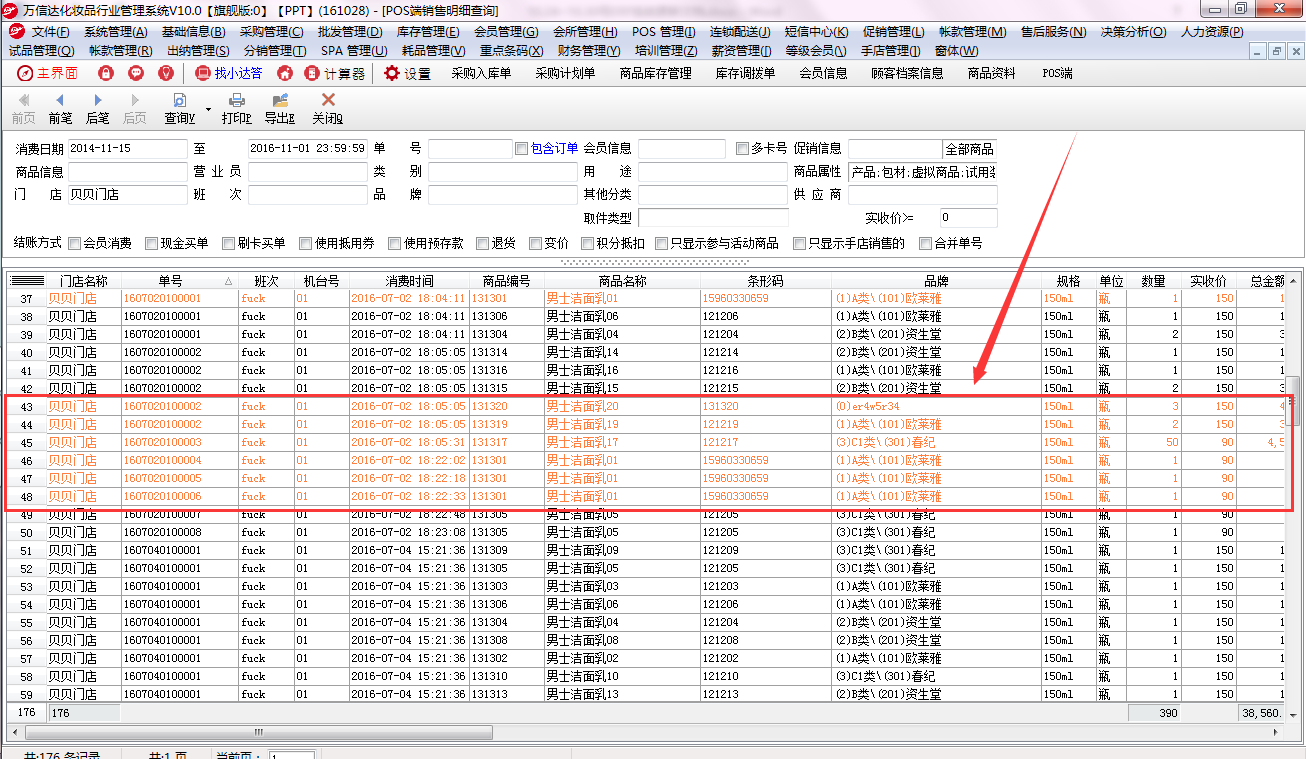Enable the 使用抵用券 checkbox

tap(305, 243)
